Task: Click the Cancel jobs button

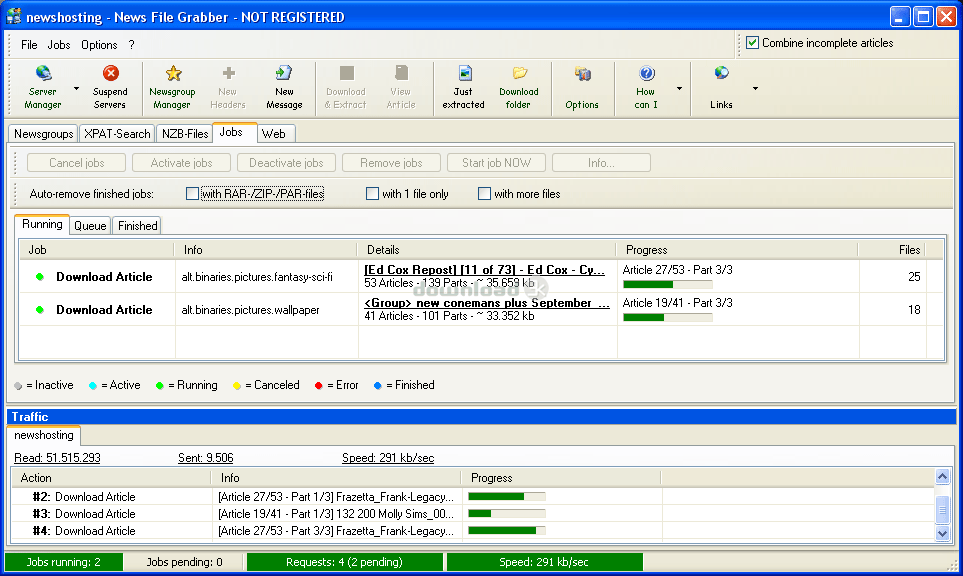Action: pos(77,163)
